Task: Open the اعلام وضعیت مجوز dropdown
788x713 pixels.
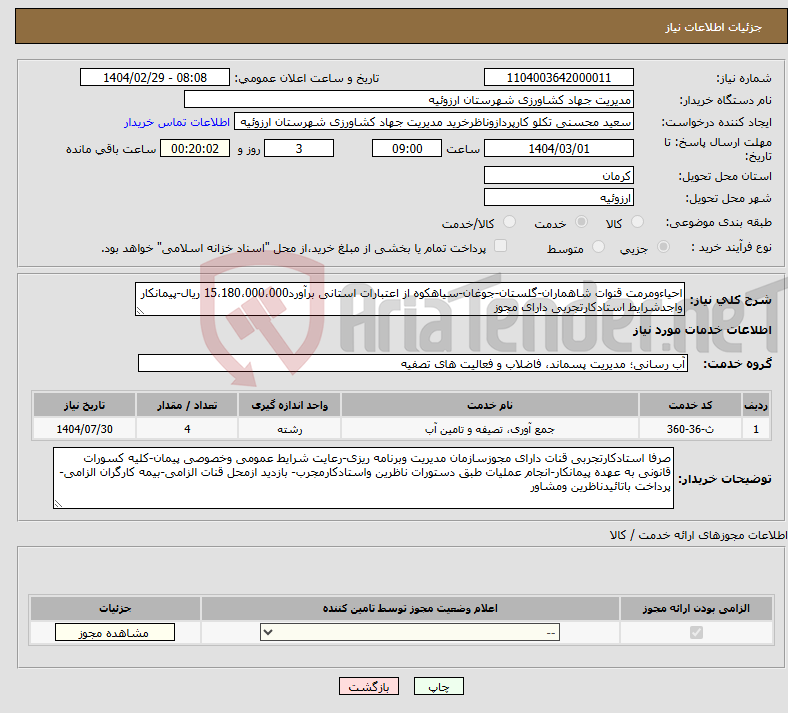Action: point(410,632)
